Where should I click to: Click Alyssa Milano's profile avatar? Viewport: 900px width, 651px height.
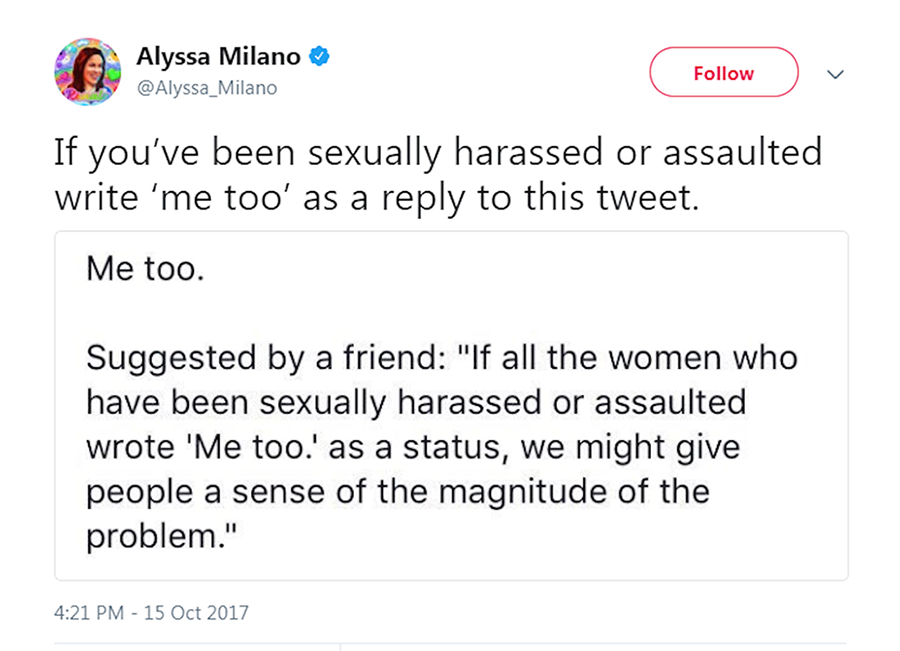tap(87, 72)
